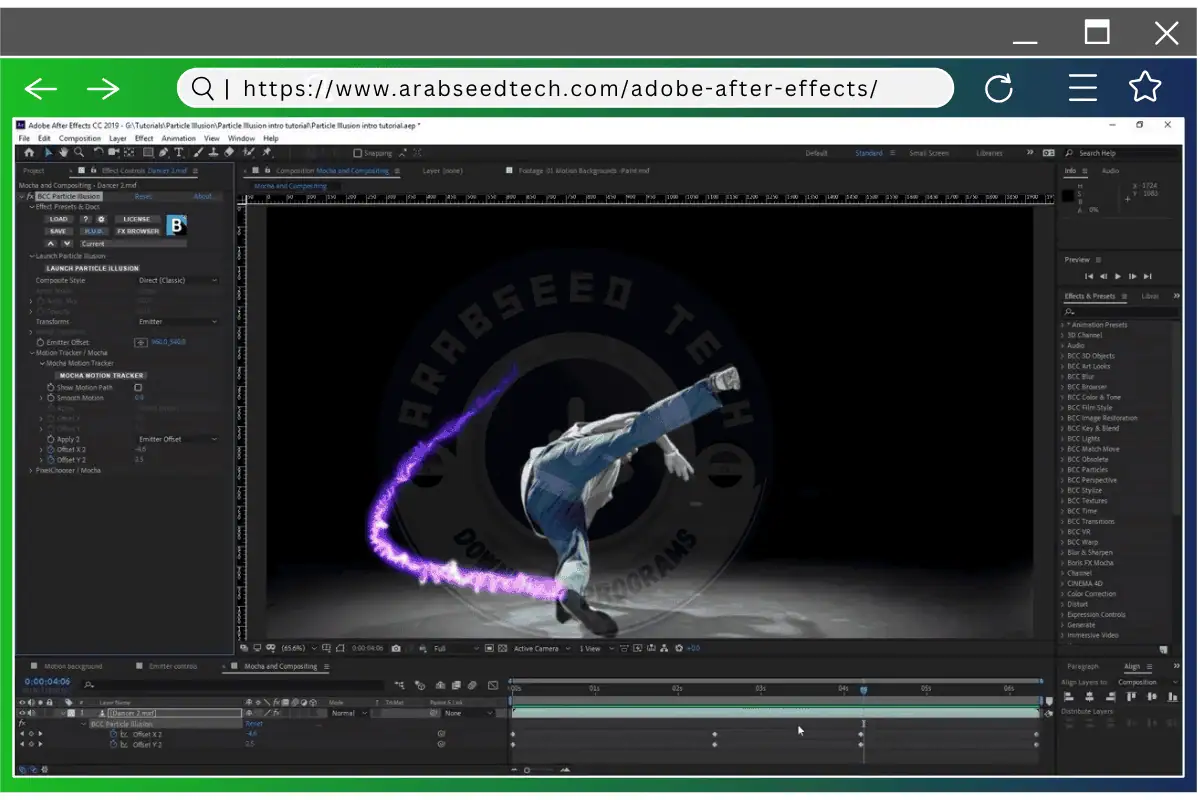The width and height of the screenshot is (1200, 800).
Task: Select the Brush tool
Action: tap(197, 152)
